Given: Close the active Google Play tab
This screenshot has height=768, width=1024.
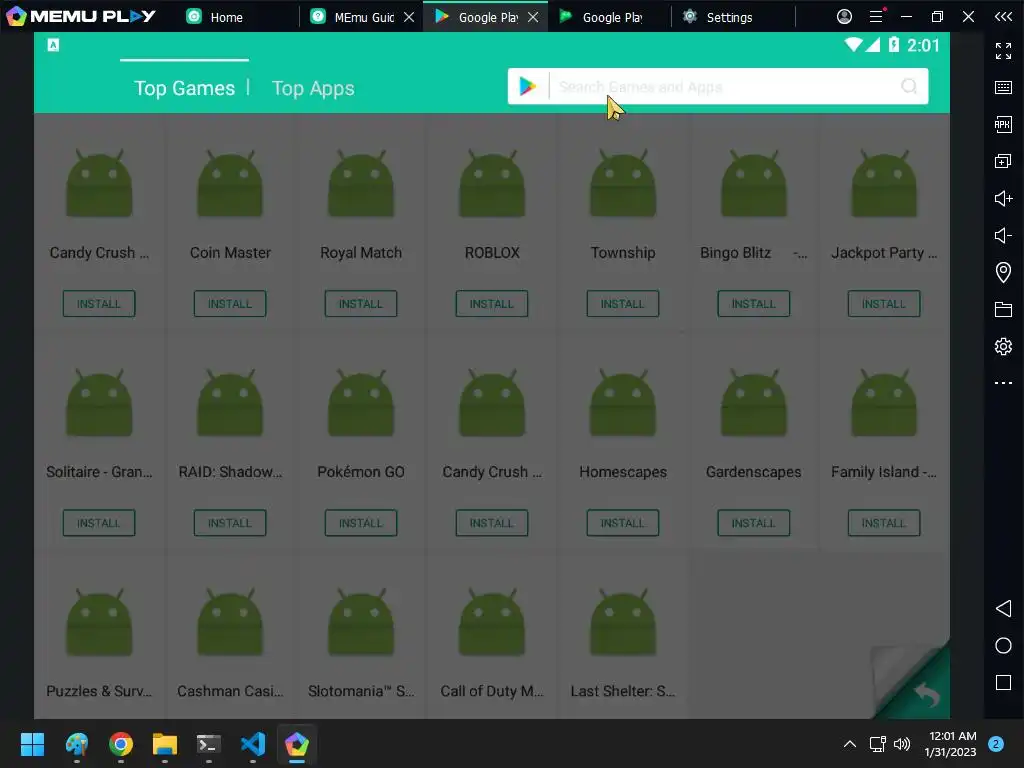Looking at the screenshot, I should (x=533, y=17).
